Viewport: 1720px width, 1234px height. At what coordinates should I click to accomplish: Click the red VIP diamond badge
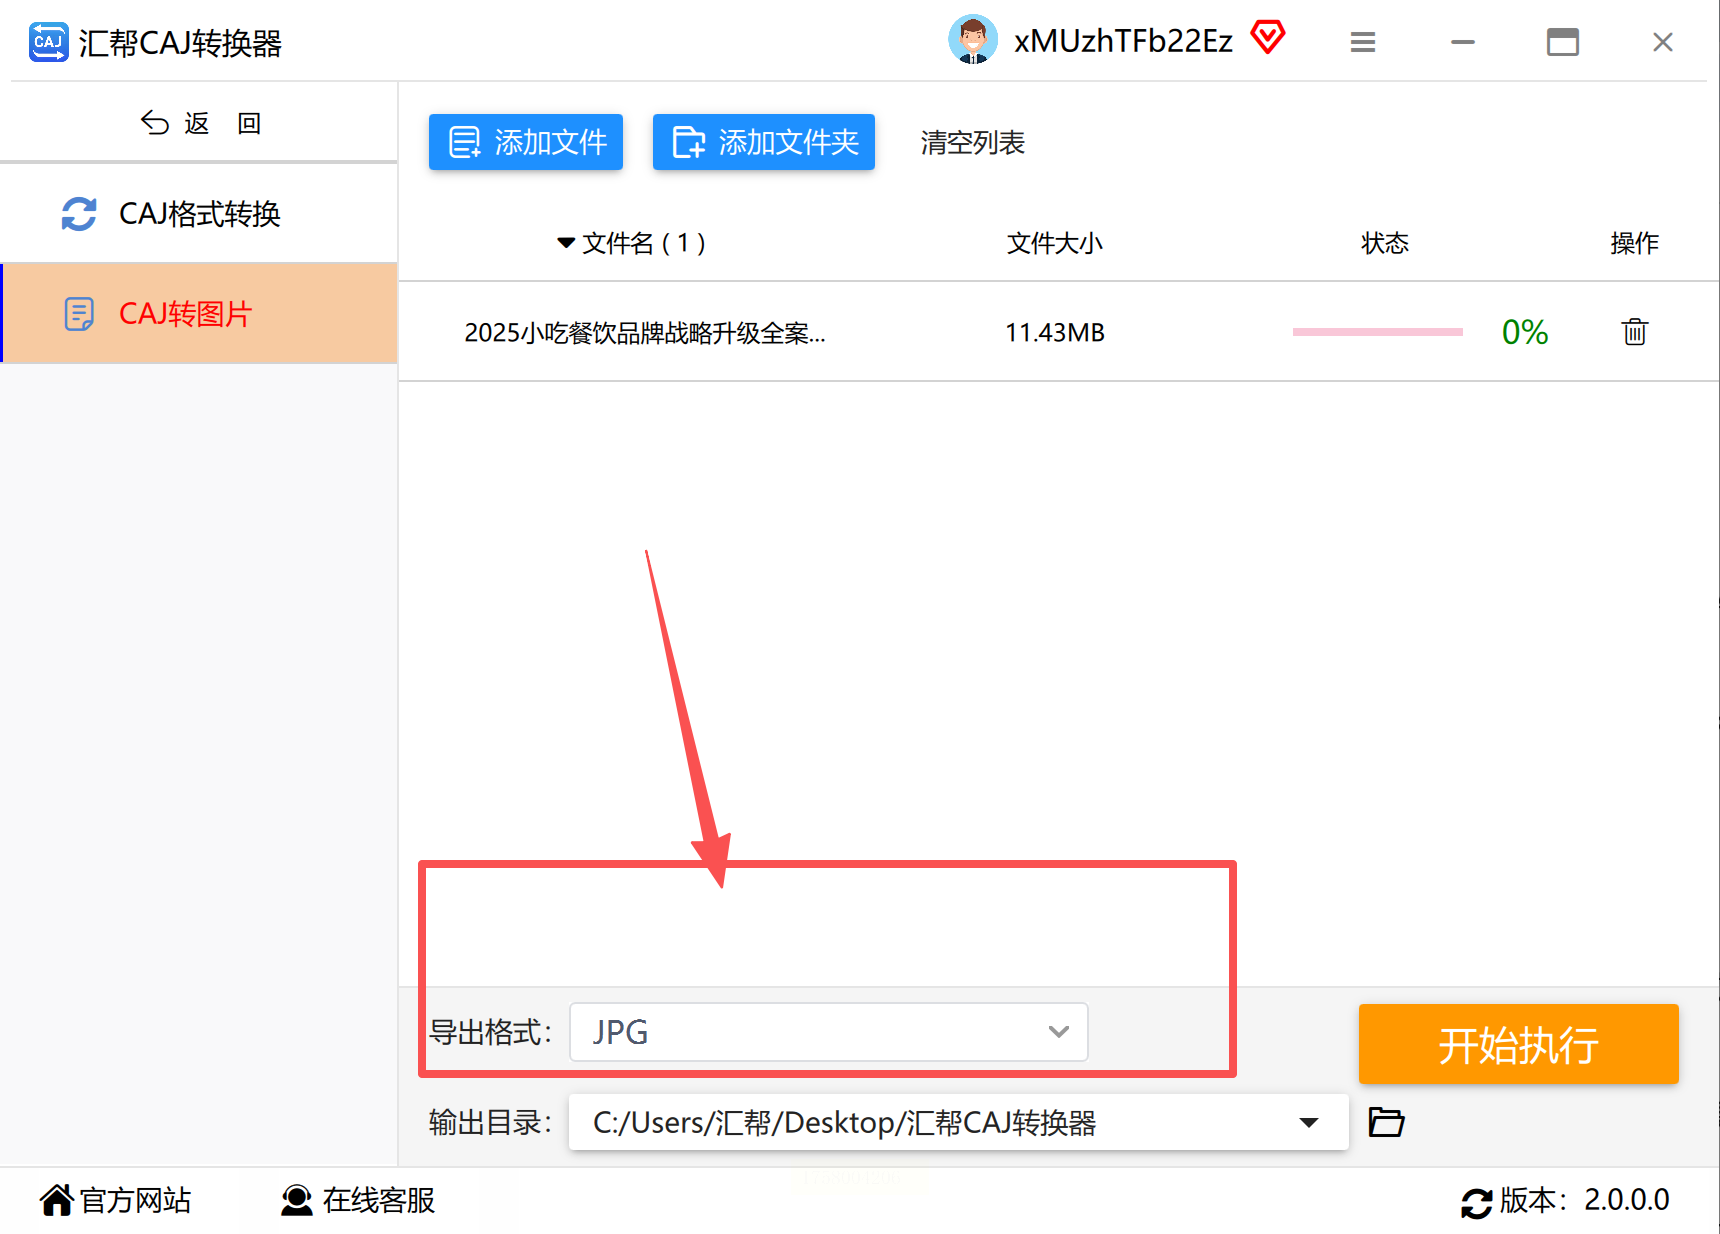[1268, 38]
